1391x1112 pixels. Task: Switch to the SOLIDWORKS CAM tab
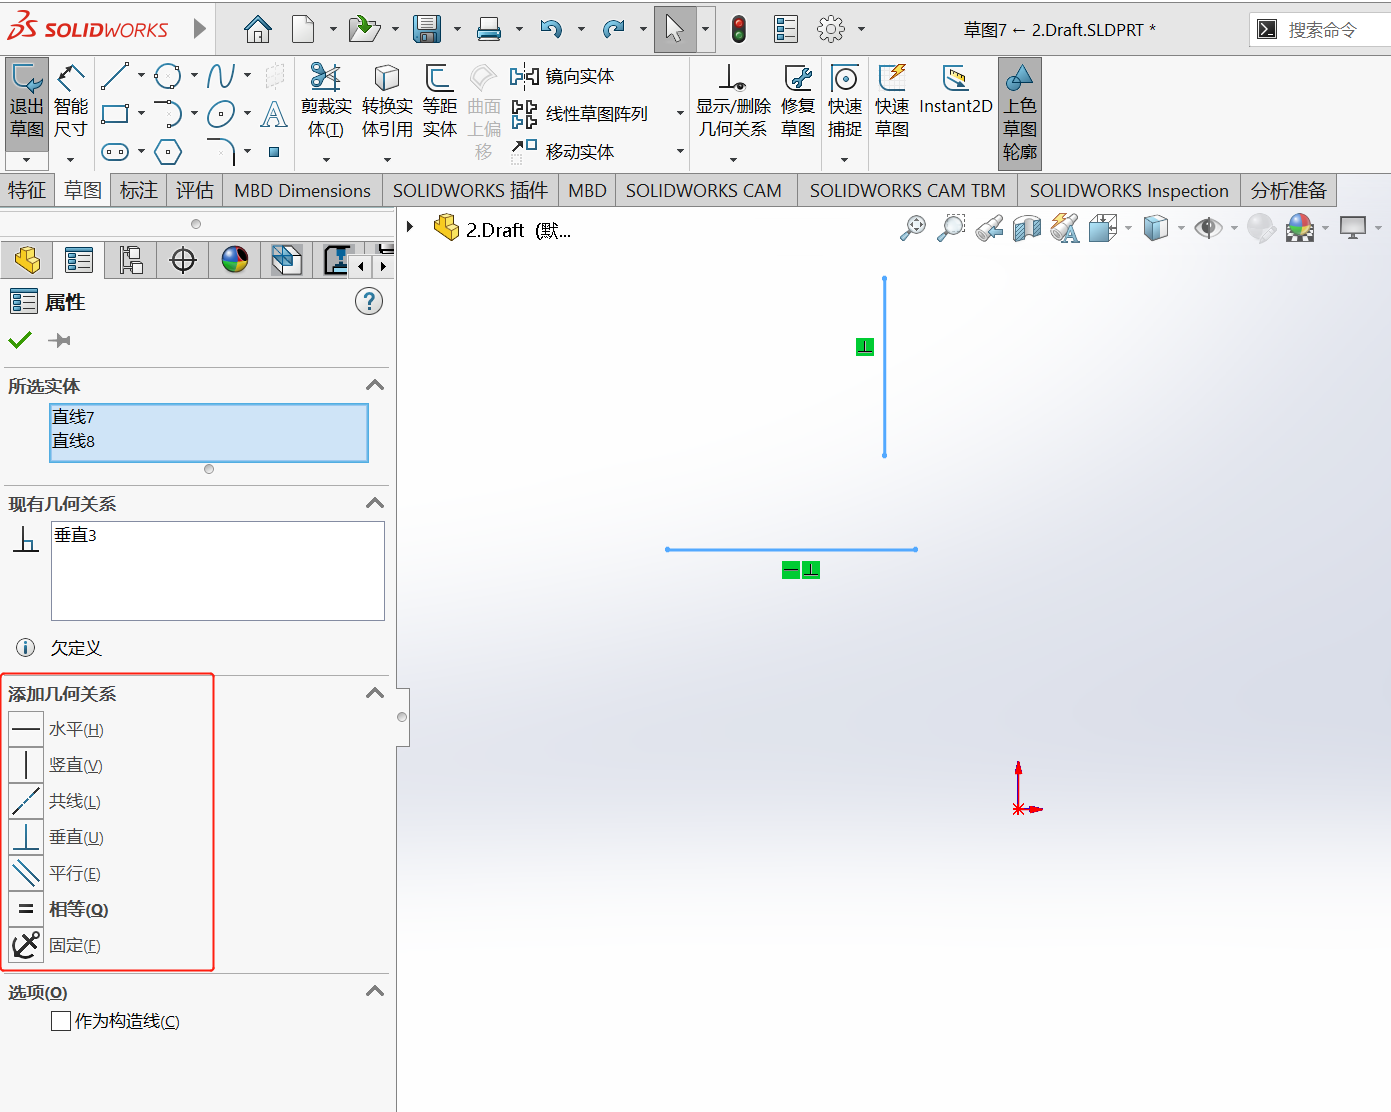(x=704, y=191)
